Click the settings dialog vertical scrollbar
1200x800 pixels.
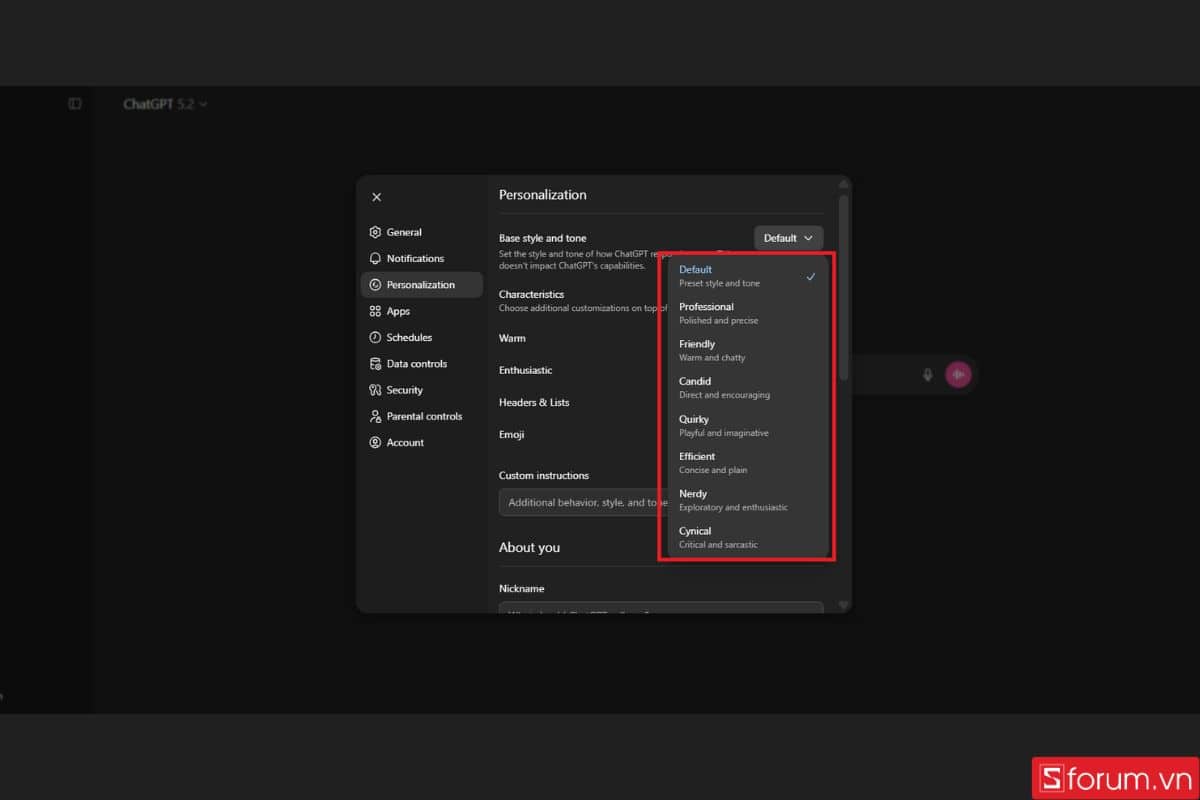[844, 290]
